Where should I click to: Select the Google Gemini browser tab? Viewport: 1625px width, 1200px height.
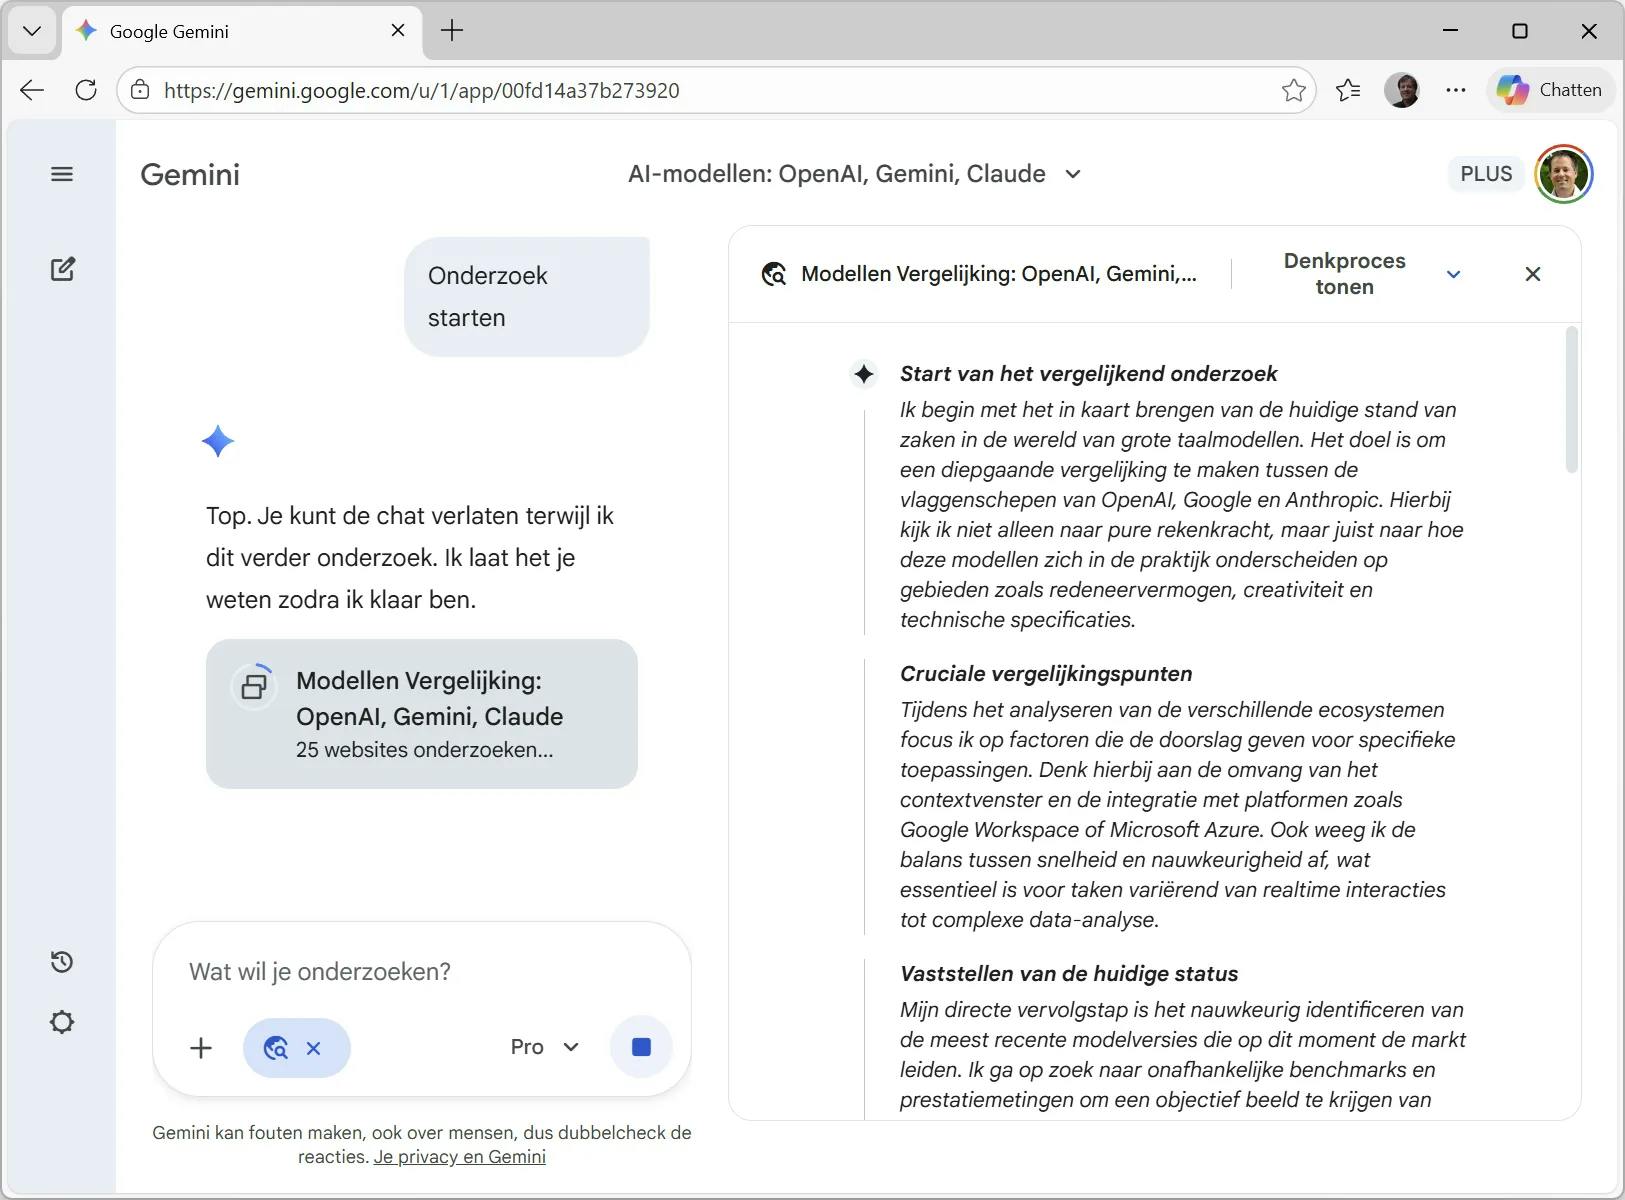tap(240, 31)
